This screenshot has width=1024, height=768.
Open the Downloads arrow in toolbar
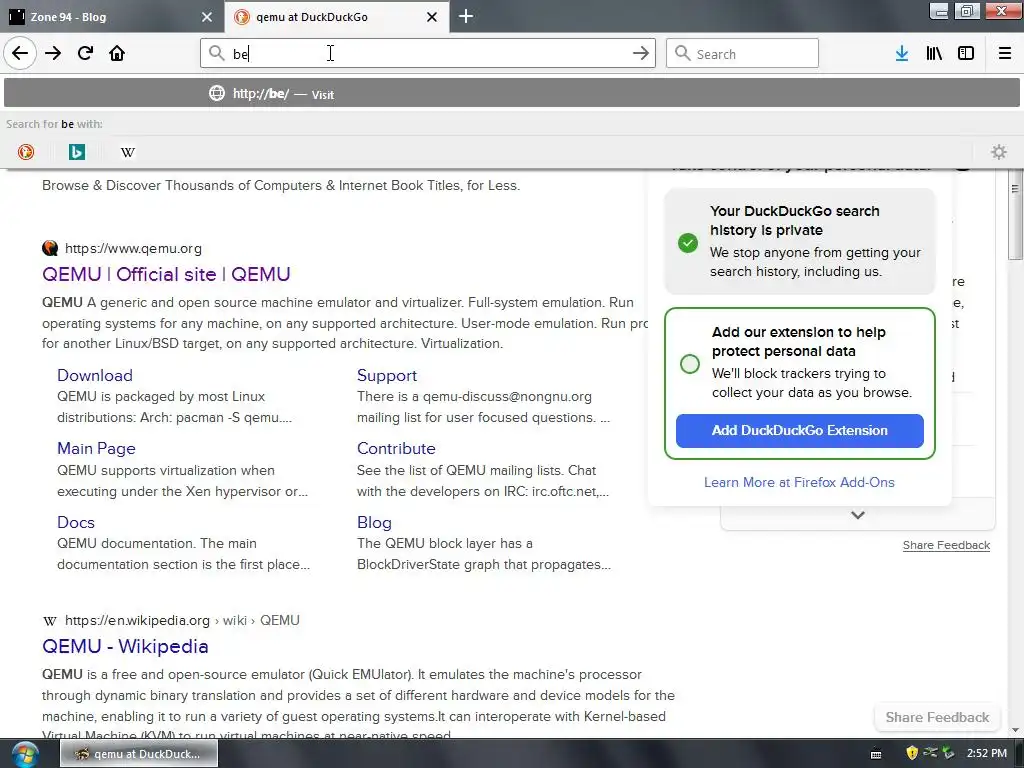point(902,53)
